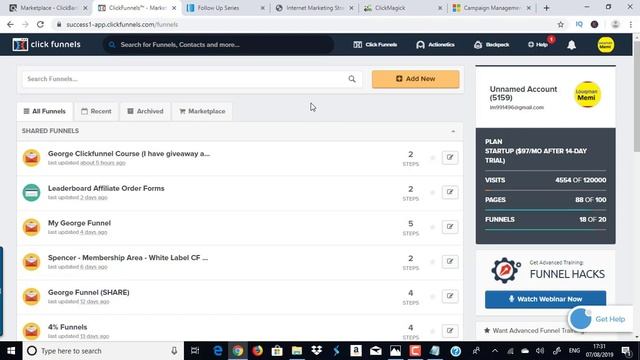The height and width of the screenshot is (360, 640).
Task: Select the All Funnels tab
Action: (x=44, y=111)
